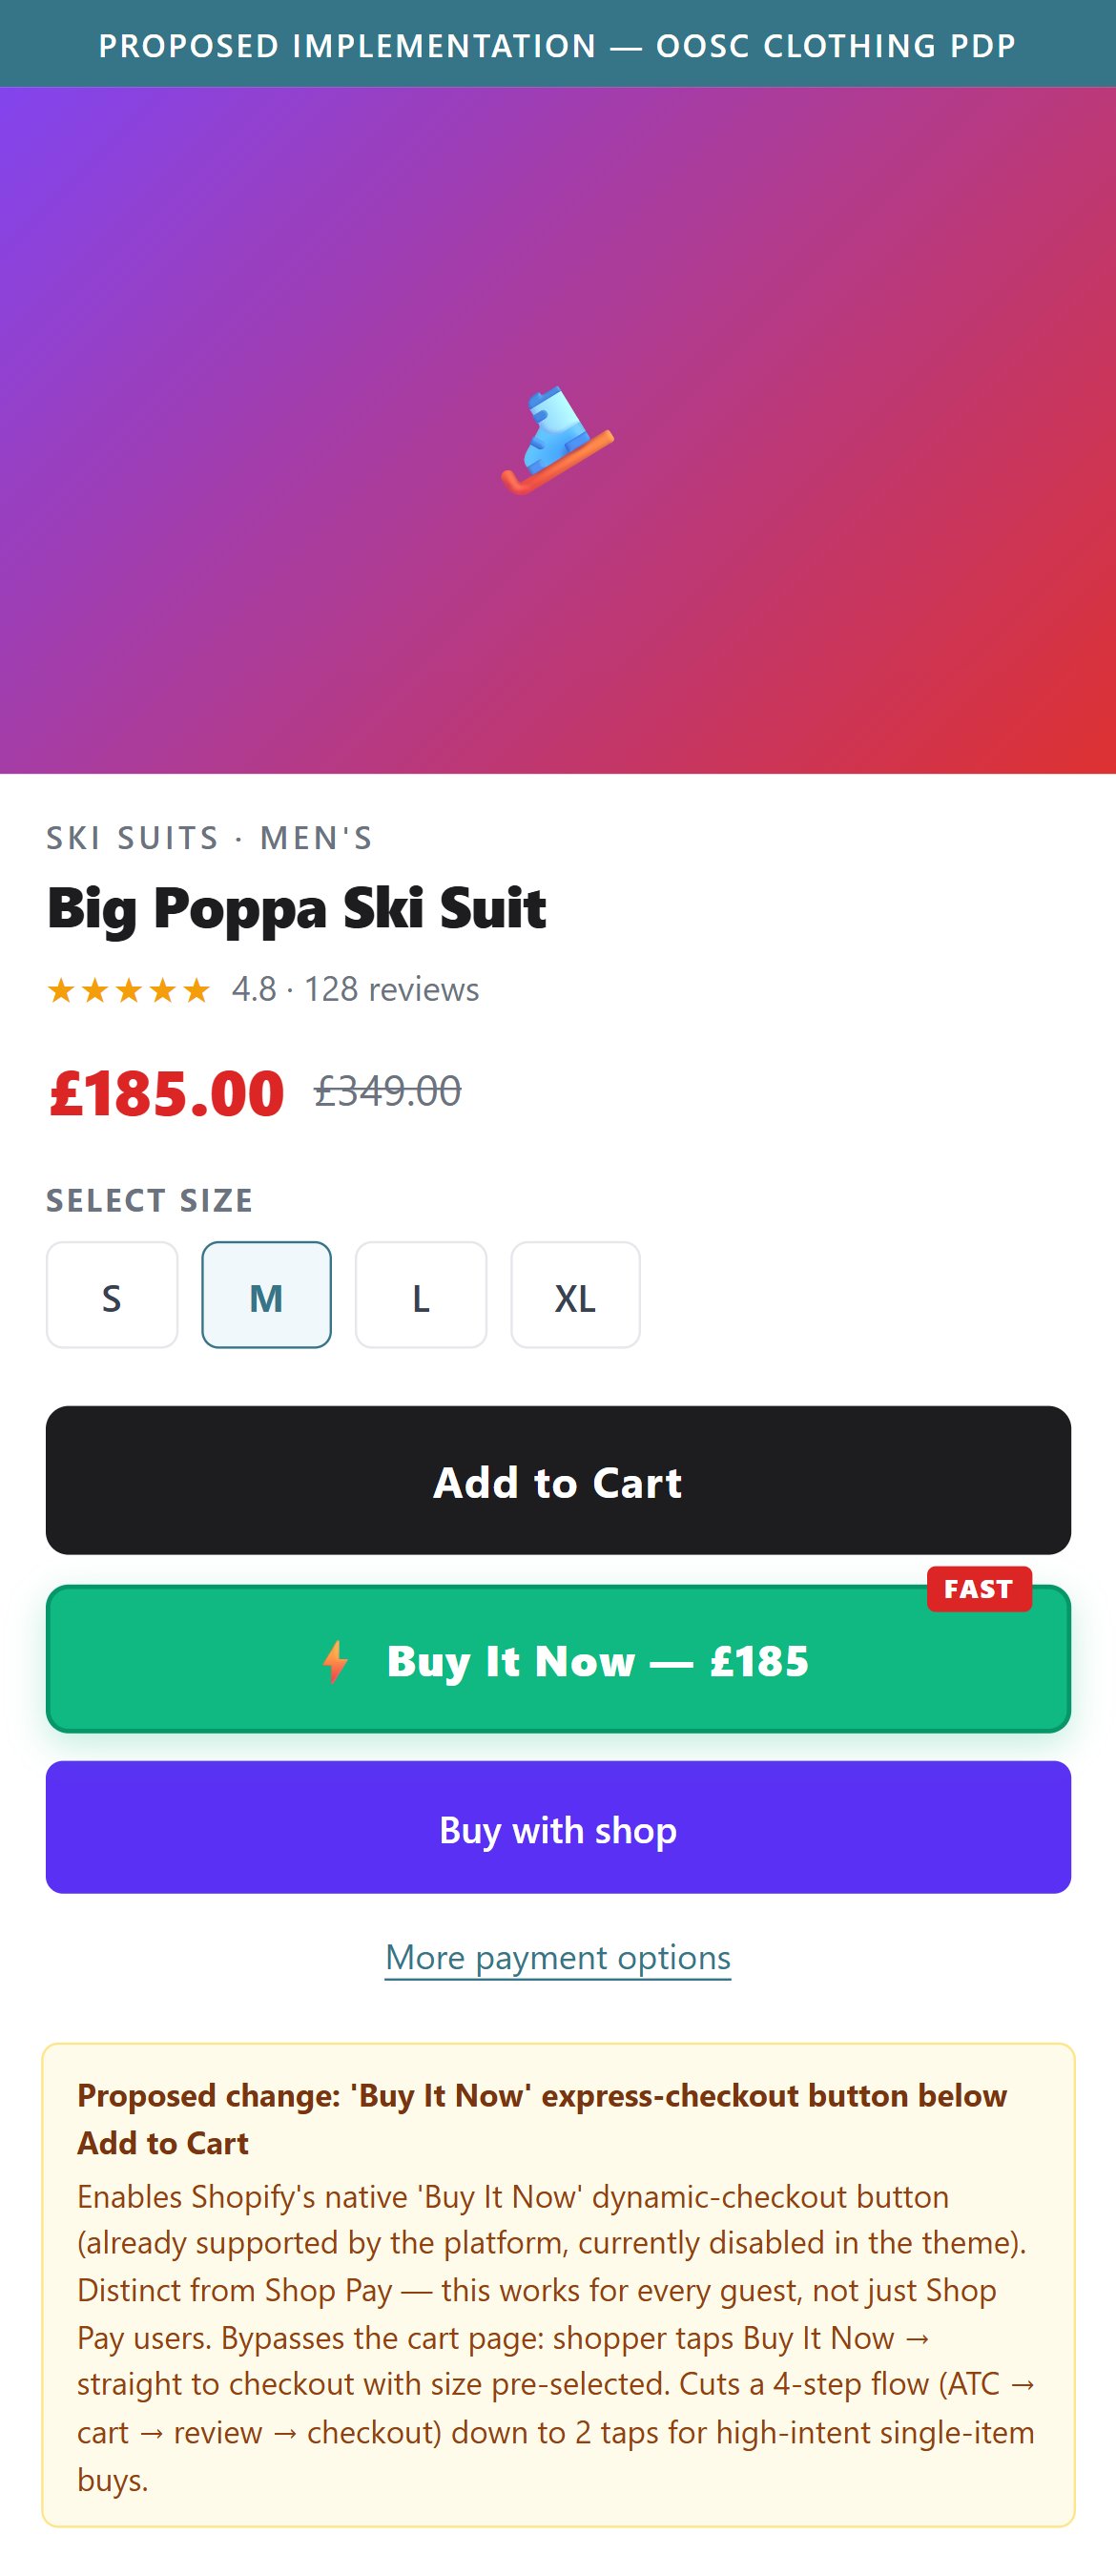Select size M
This screenshot has height=2576, width=1116.
266,1295
